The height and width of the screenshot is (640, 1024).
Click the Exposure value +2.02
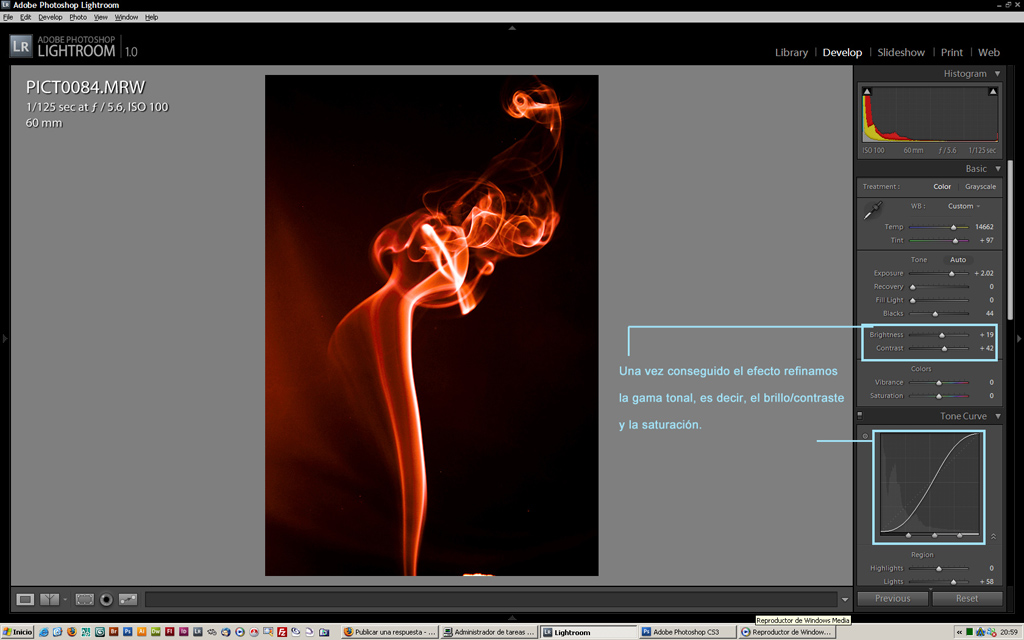click(984, 273)
